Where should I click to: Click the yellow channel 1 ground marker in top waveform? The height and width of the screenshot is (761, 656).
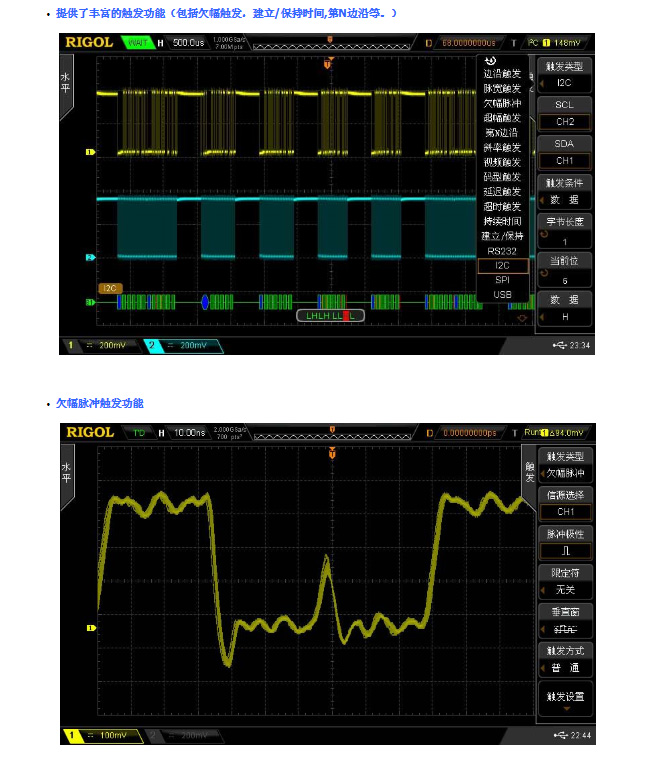coord(90,152)
